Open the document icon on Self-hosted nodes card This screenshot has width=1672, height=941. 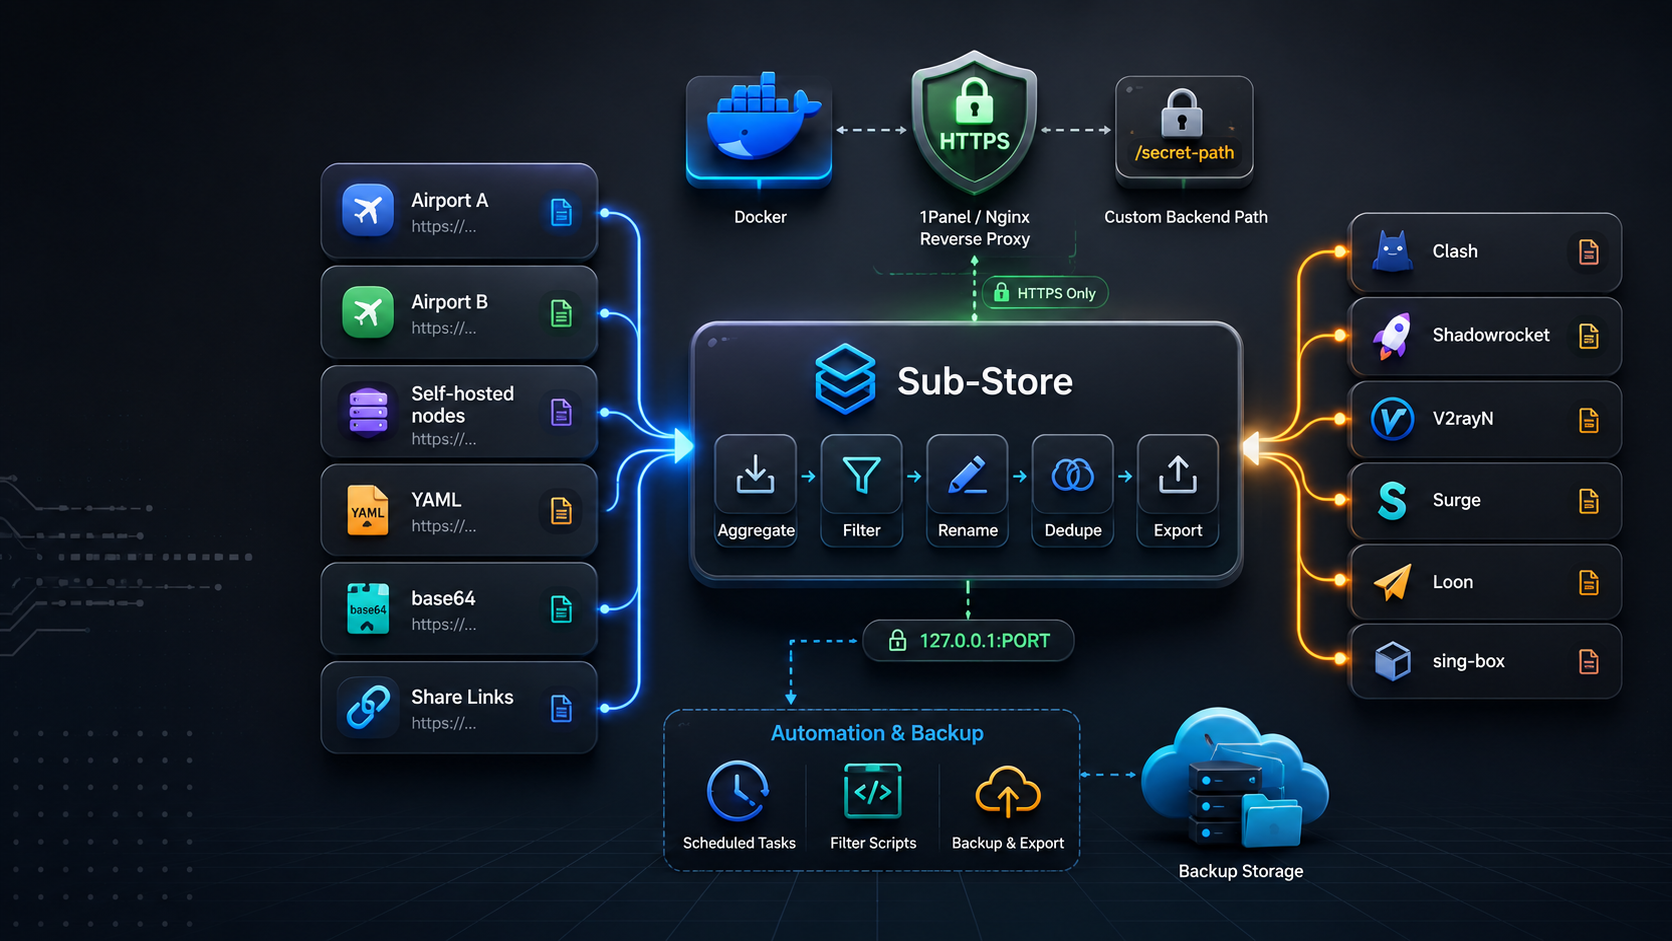click(x=561, y=412)
